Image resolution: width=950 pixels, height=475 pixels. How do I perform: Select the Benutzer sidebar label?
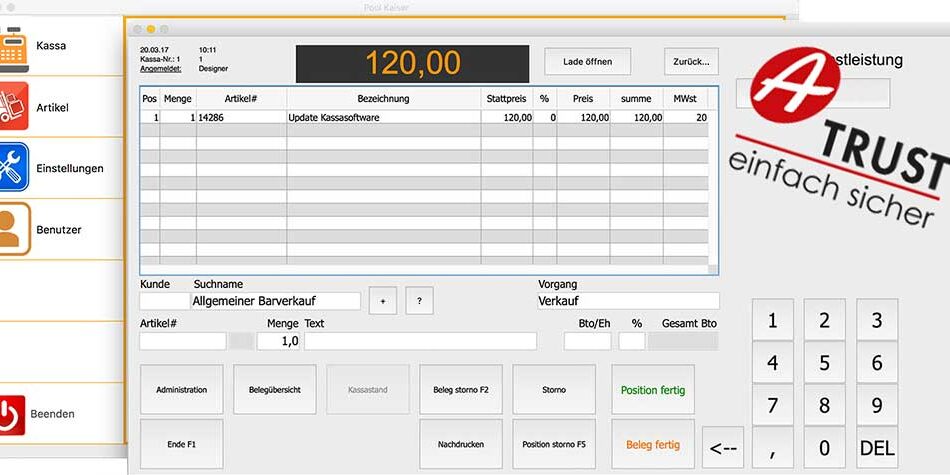59,230
